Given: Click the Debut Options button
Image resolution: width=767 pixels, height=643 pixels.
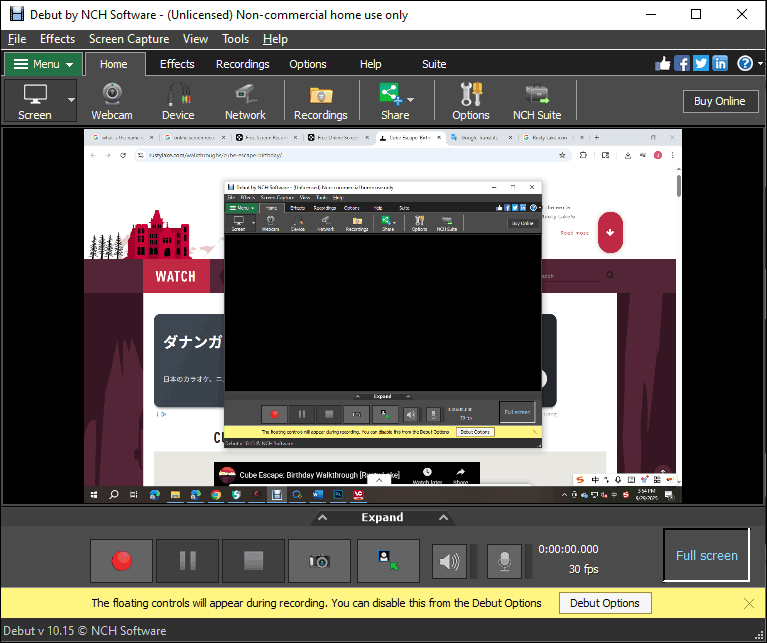Looking at the screenshot, I should point(605,603).
